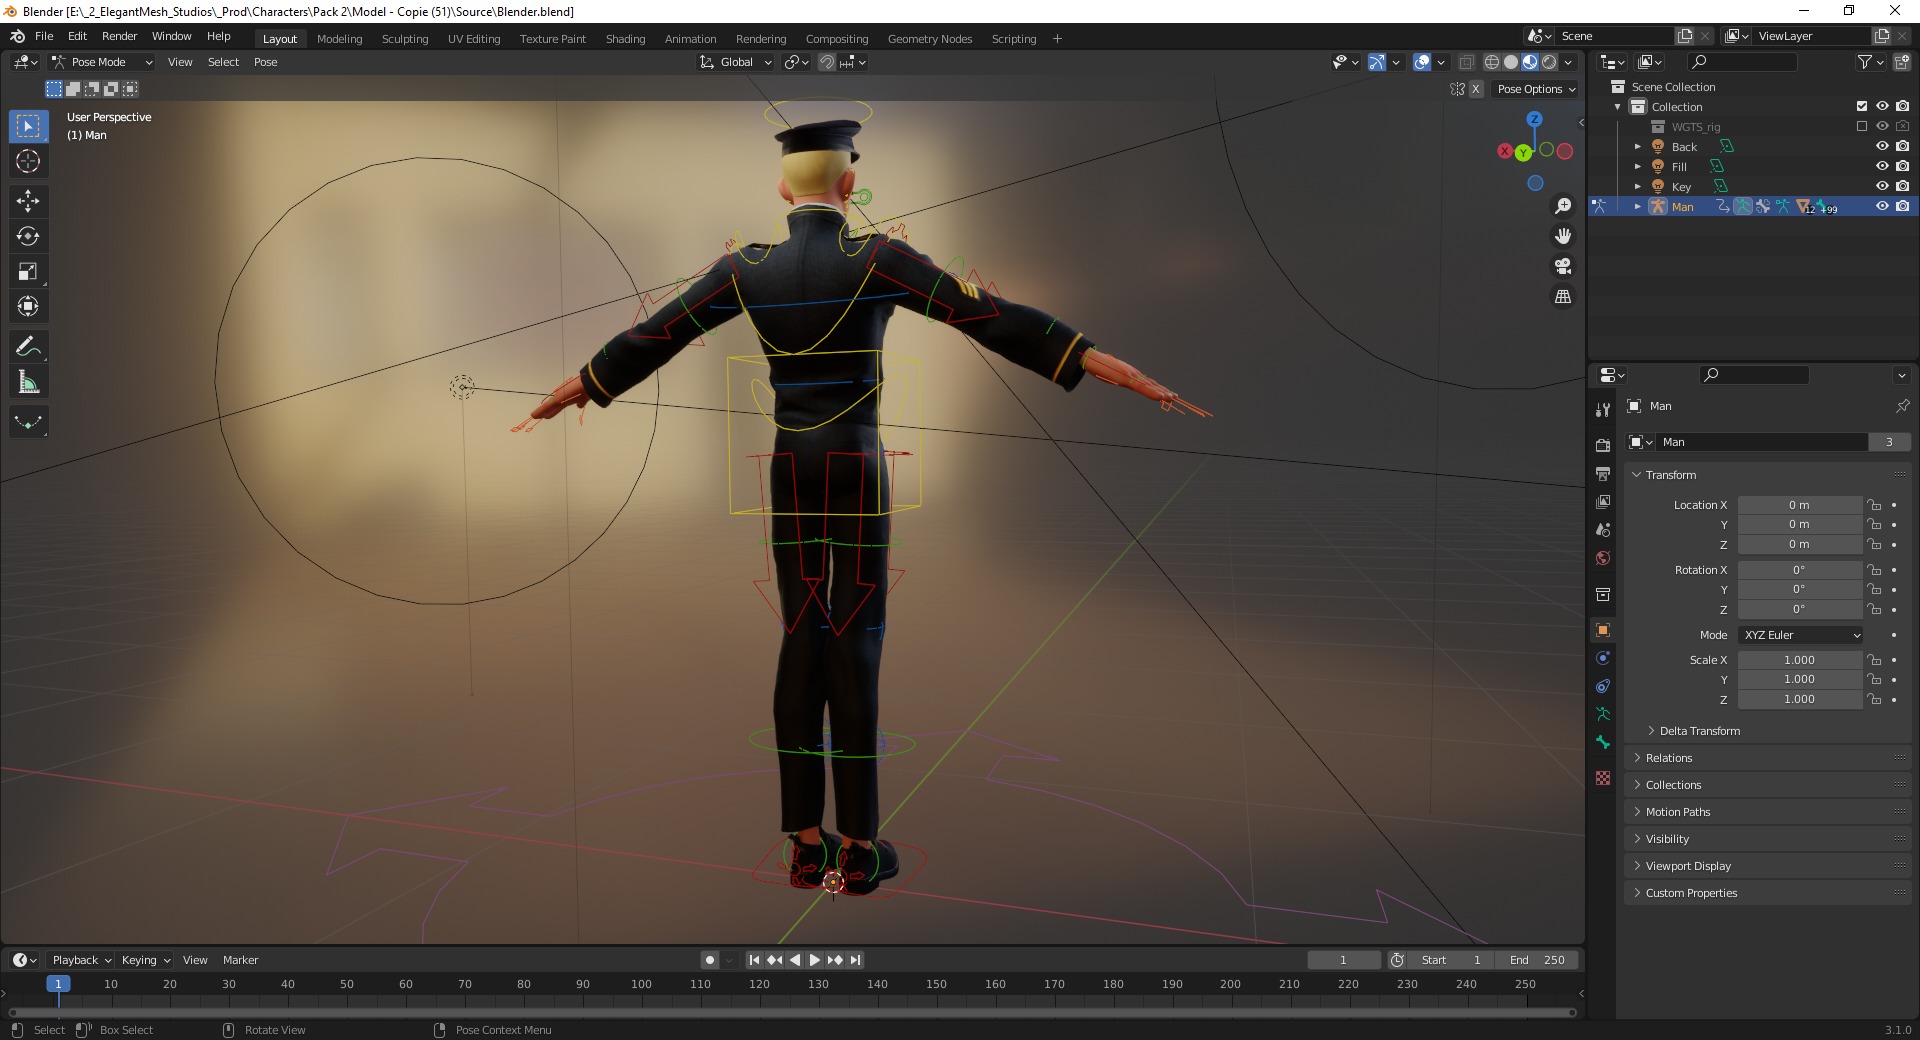Switch to the UV Editing workspace tab
Screen dimensions: 1920x1040
pos(474,39)
